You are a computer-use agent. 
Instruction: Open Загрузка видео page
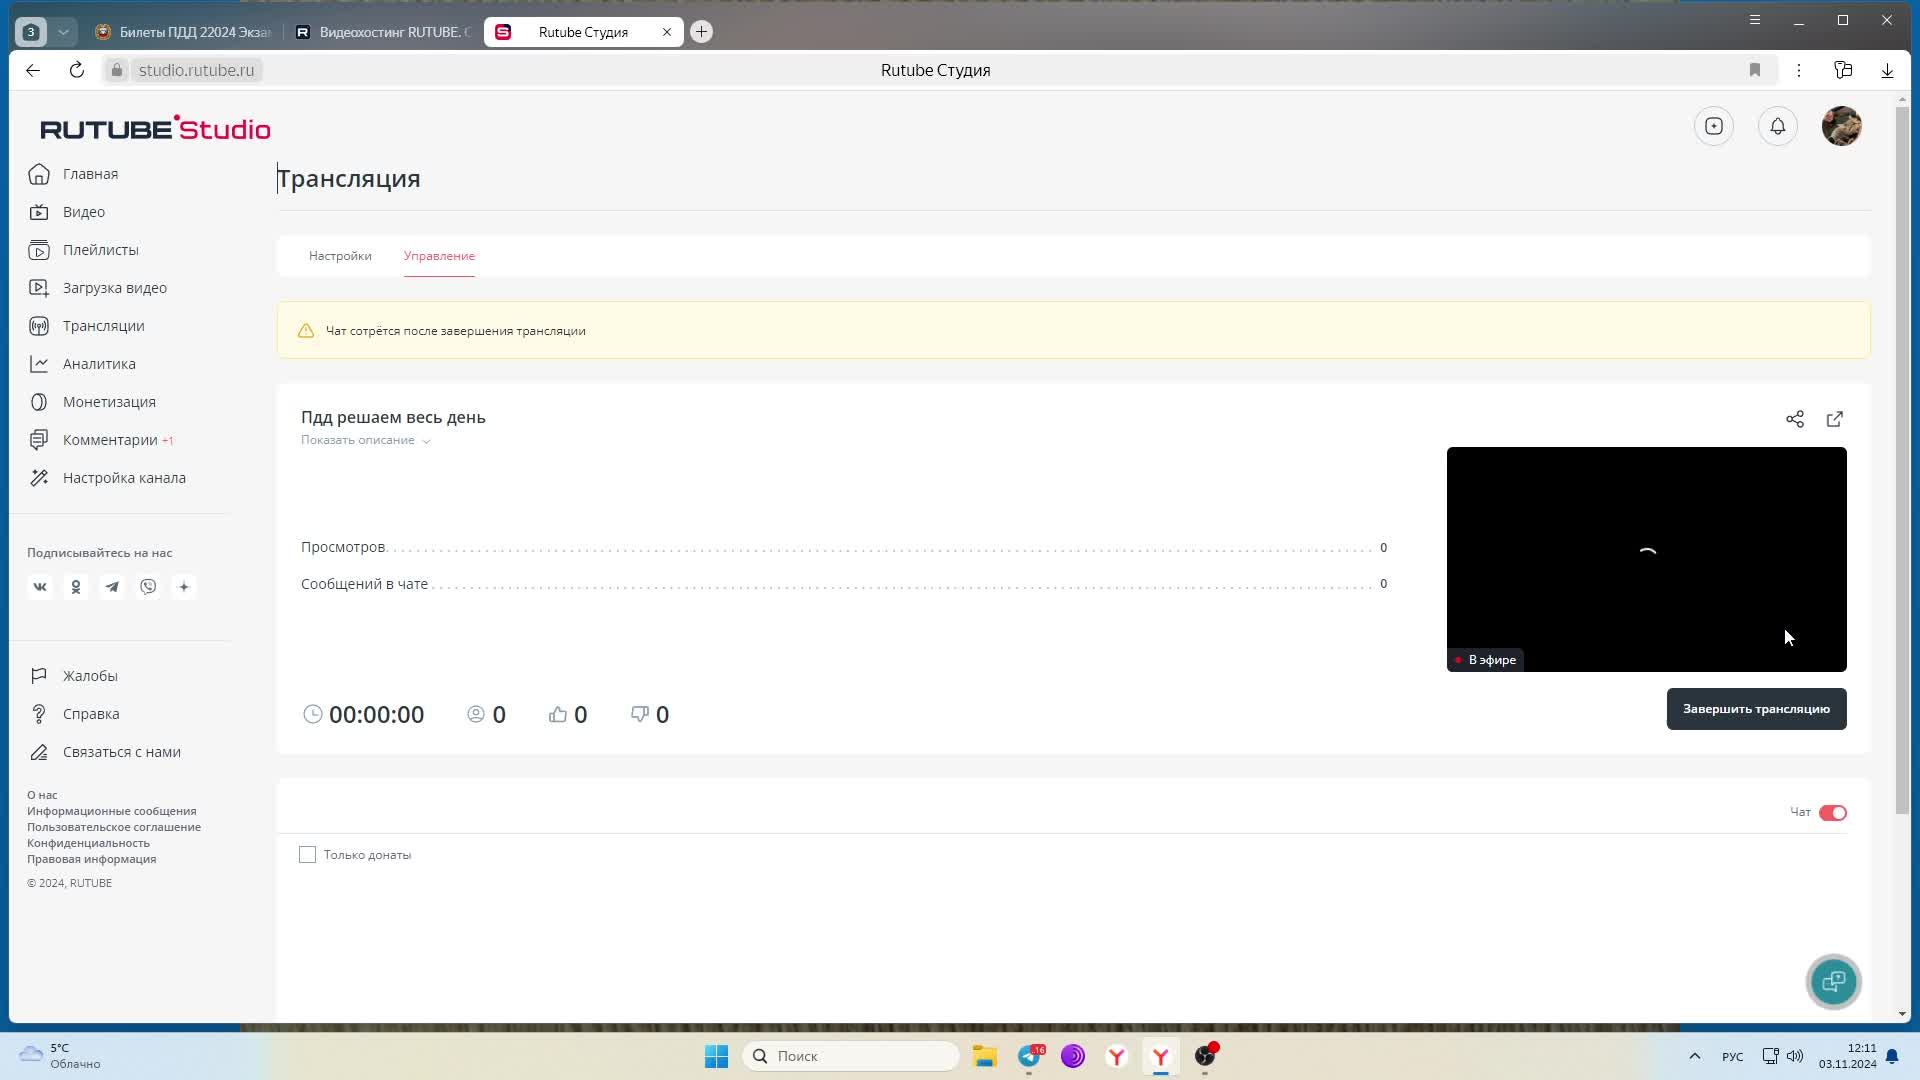(x=98, y=288)
